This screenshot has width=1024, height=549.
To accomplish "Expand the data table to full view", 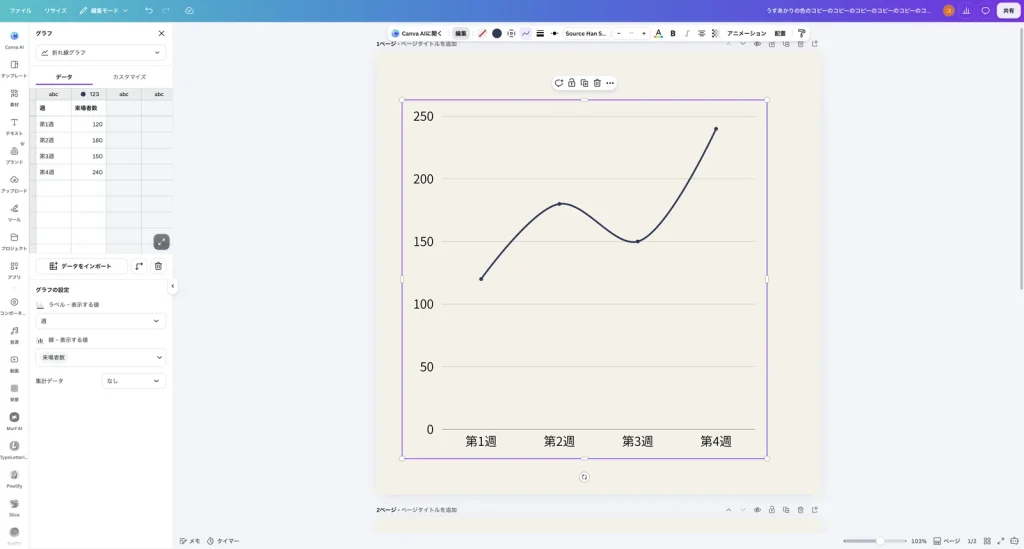I will pos(161,242).
